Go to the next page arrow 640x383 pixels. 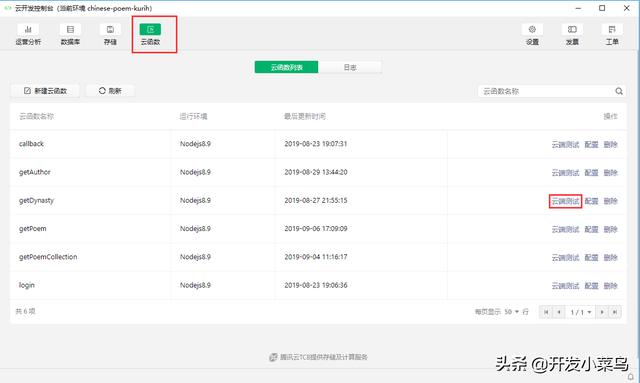pos(602,312)
